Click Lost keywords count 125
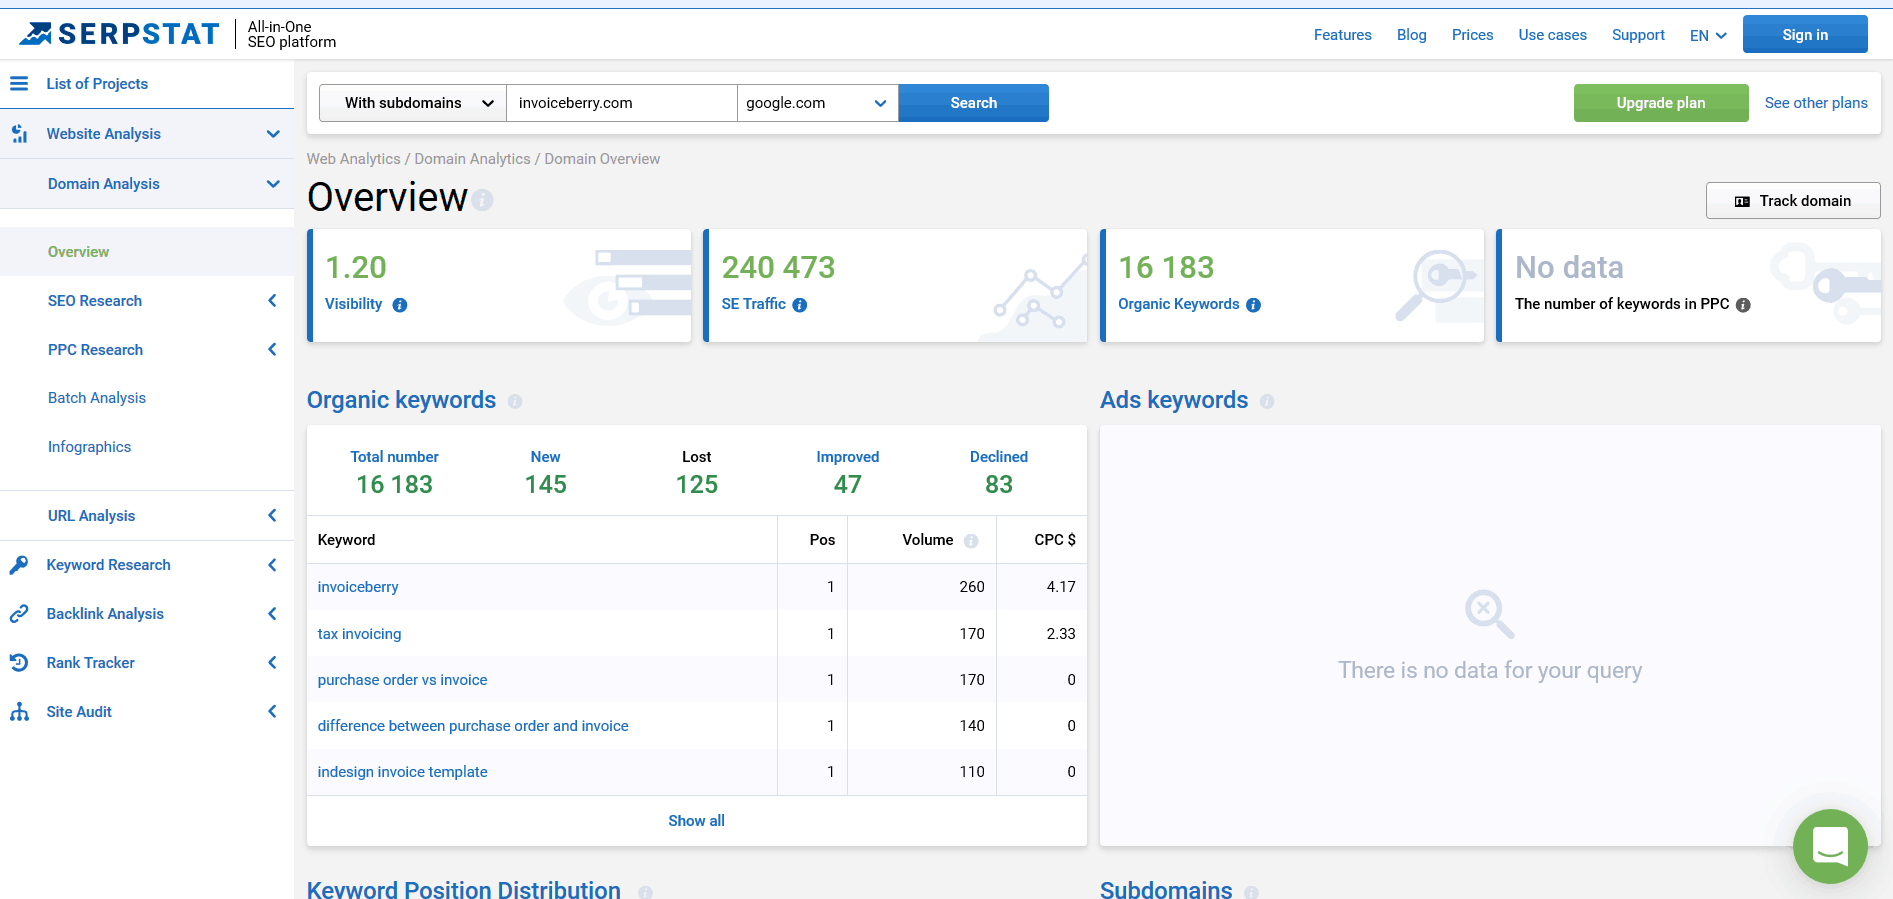Image resolution: width=1893 pixels, height=899 pixels. coord(697,485)
